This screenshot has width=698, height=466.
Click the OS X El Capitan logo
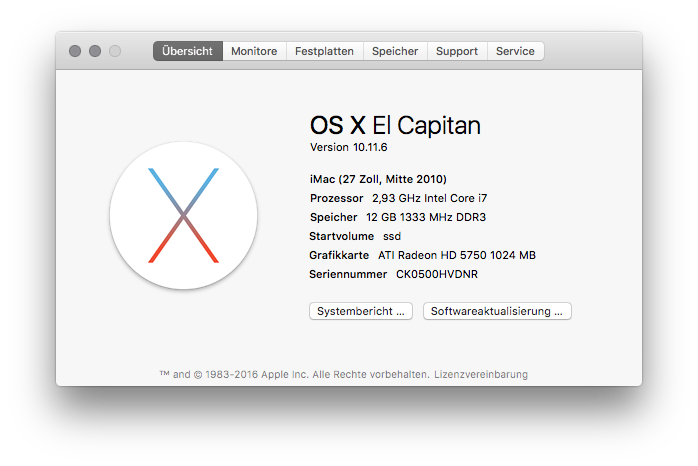(x=183, y=215)
